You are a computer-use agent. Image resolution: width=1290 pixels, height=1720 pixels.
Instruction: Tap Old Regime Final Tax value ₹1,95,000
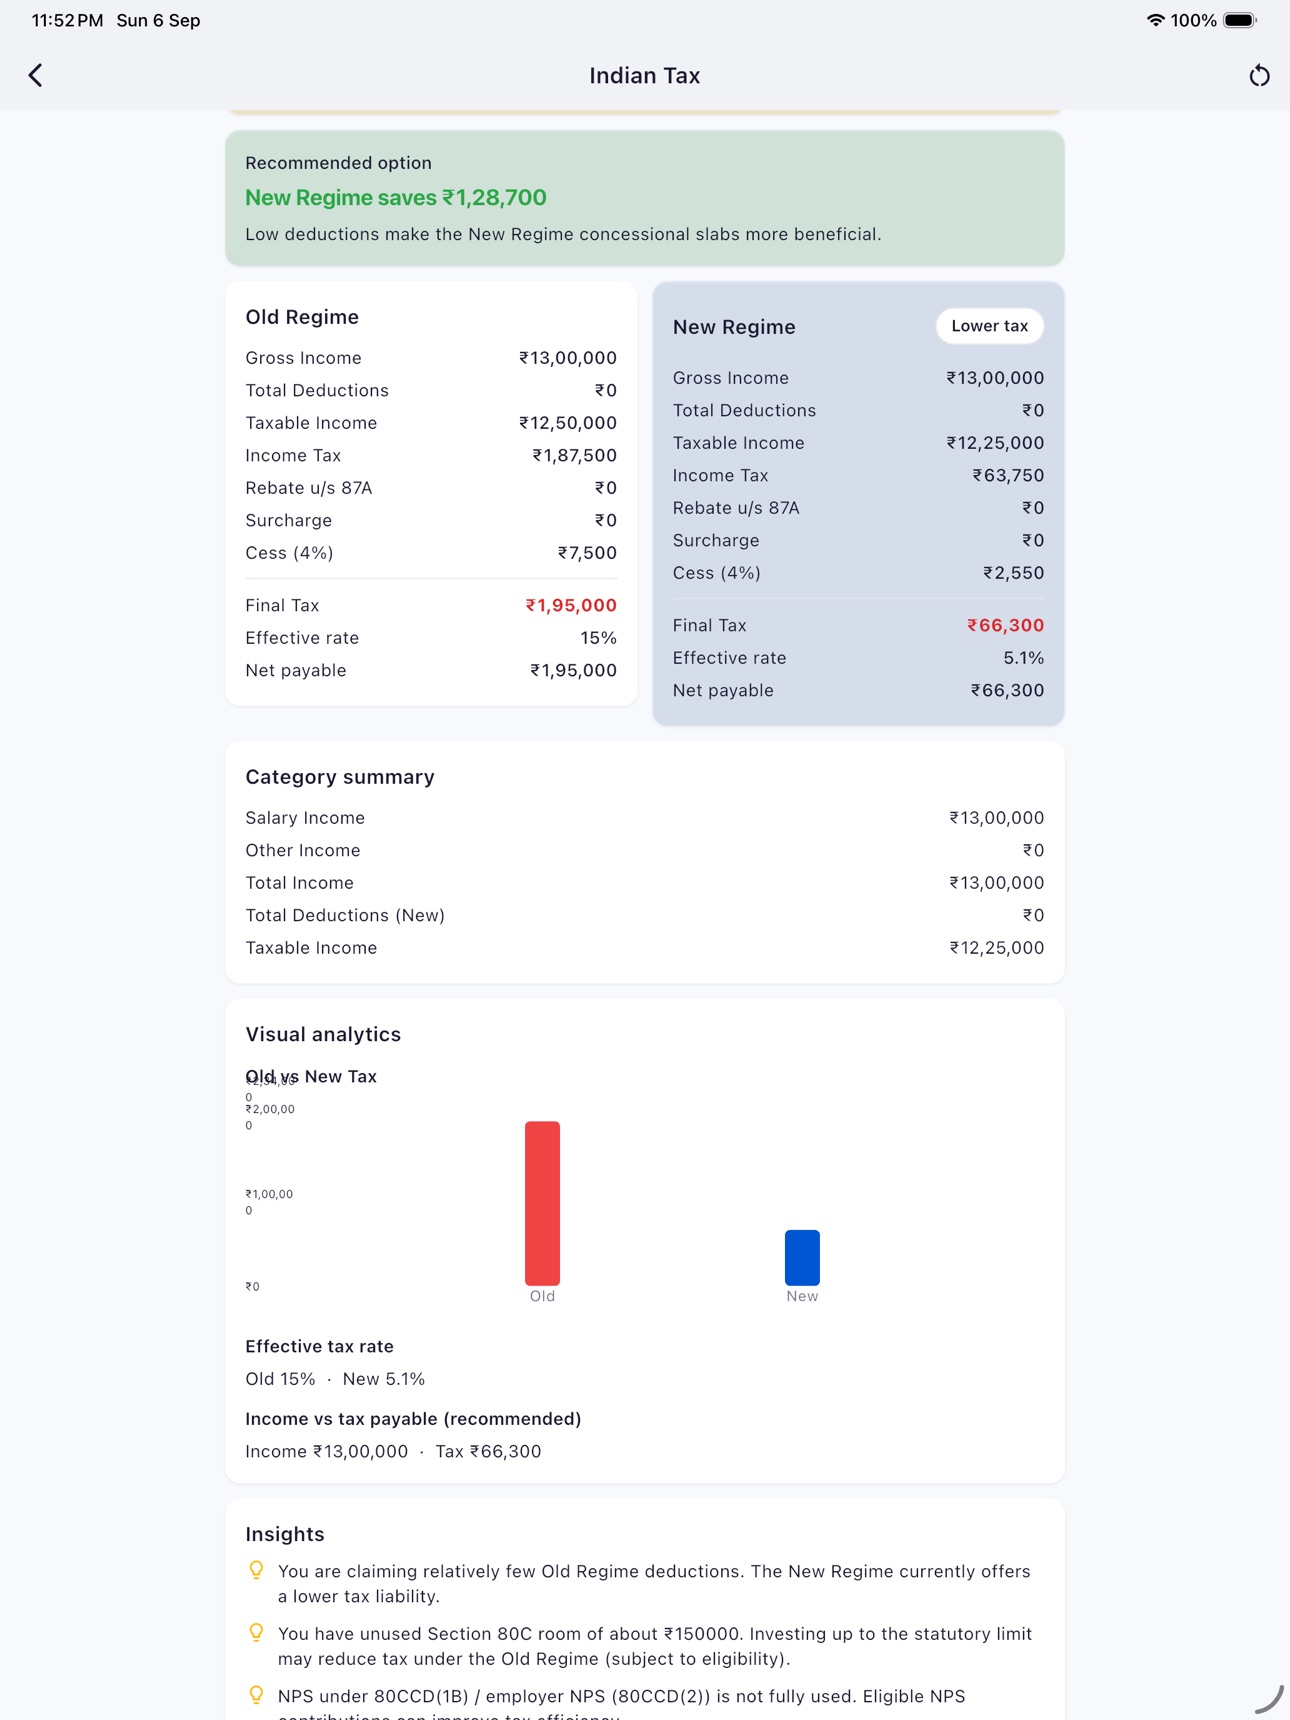571,605
